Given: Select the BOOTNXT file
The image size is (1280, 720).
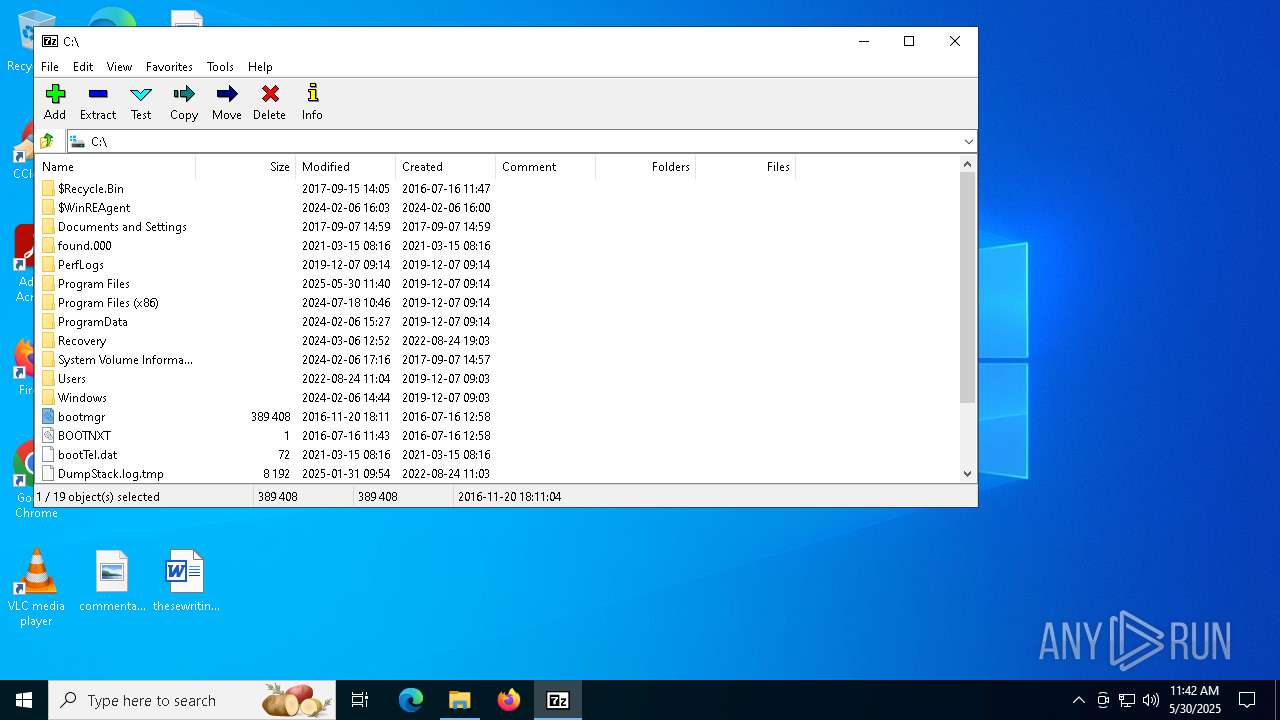Looking at the screenshot, I should [x=84, y=436].
